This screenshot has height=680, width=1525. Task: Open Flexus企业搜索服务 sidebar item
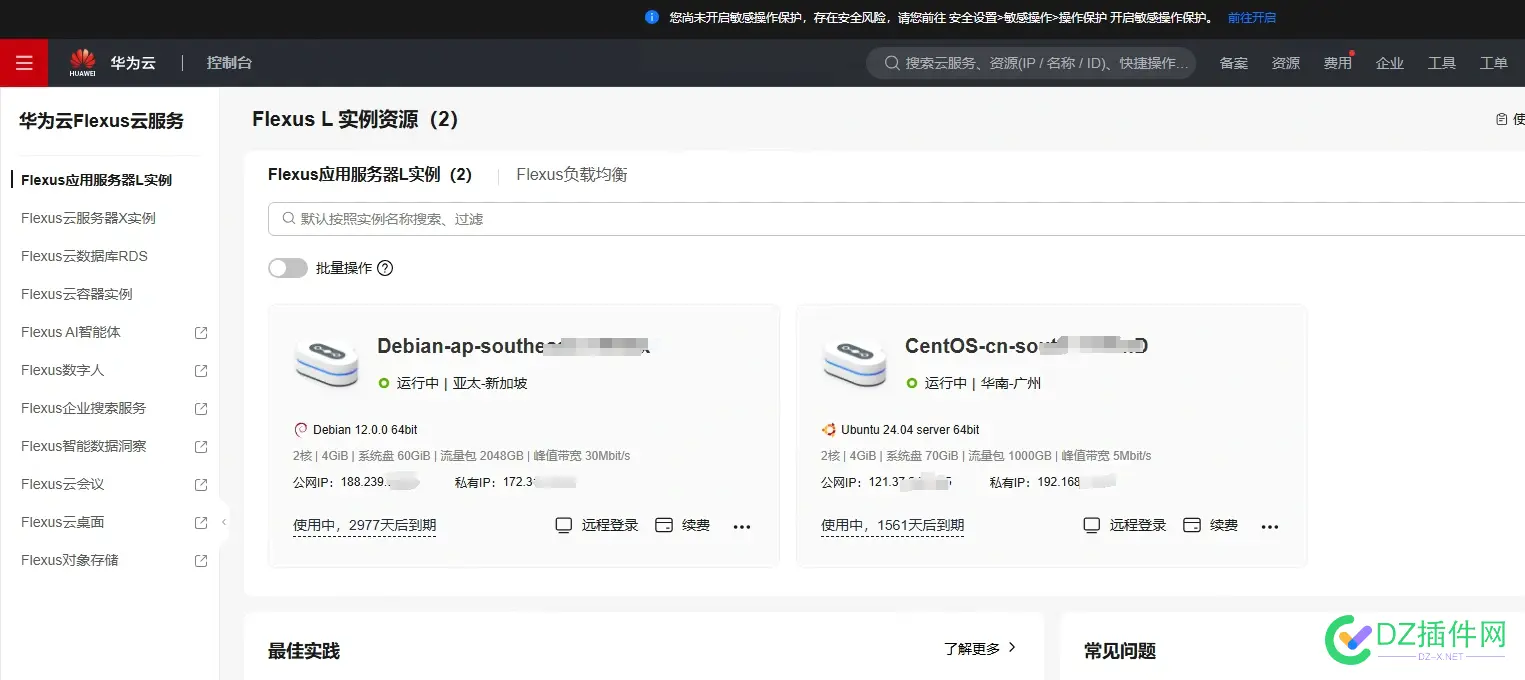[x=84, y=408]
